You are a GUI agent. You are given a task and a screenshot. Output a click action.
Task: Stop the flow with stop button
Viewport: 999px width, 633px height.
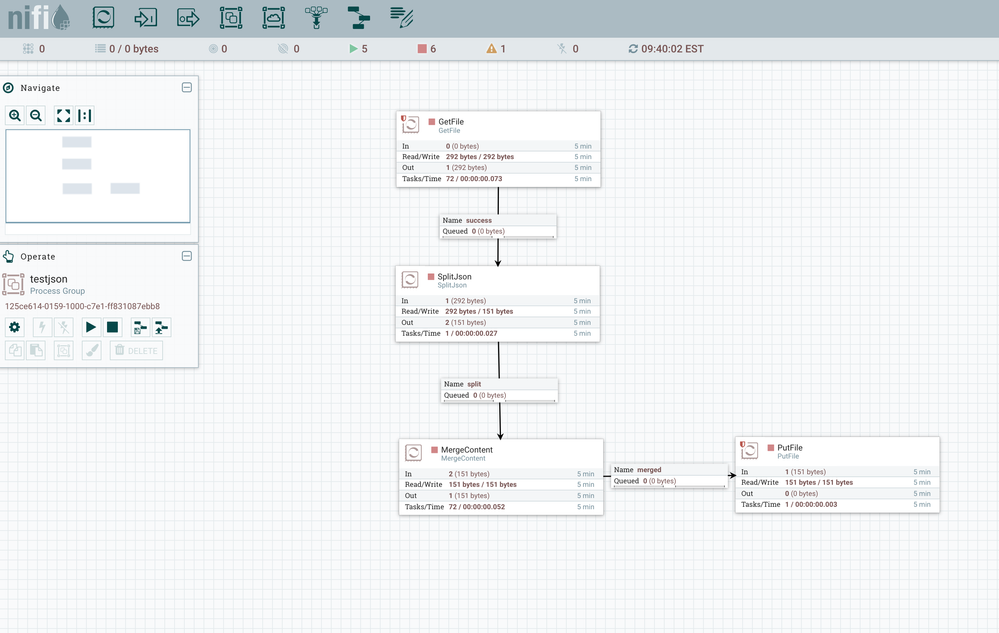(x=113, y=327)
